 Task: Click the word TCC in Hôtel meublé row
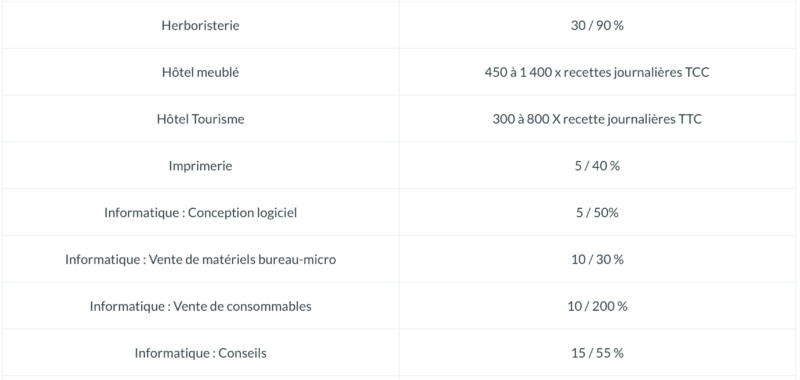click(697, 72)
